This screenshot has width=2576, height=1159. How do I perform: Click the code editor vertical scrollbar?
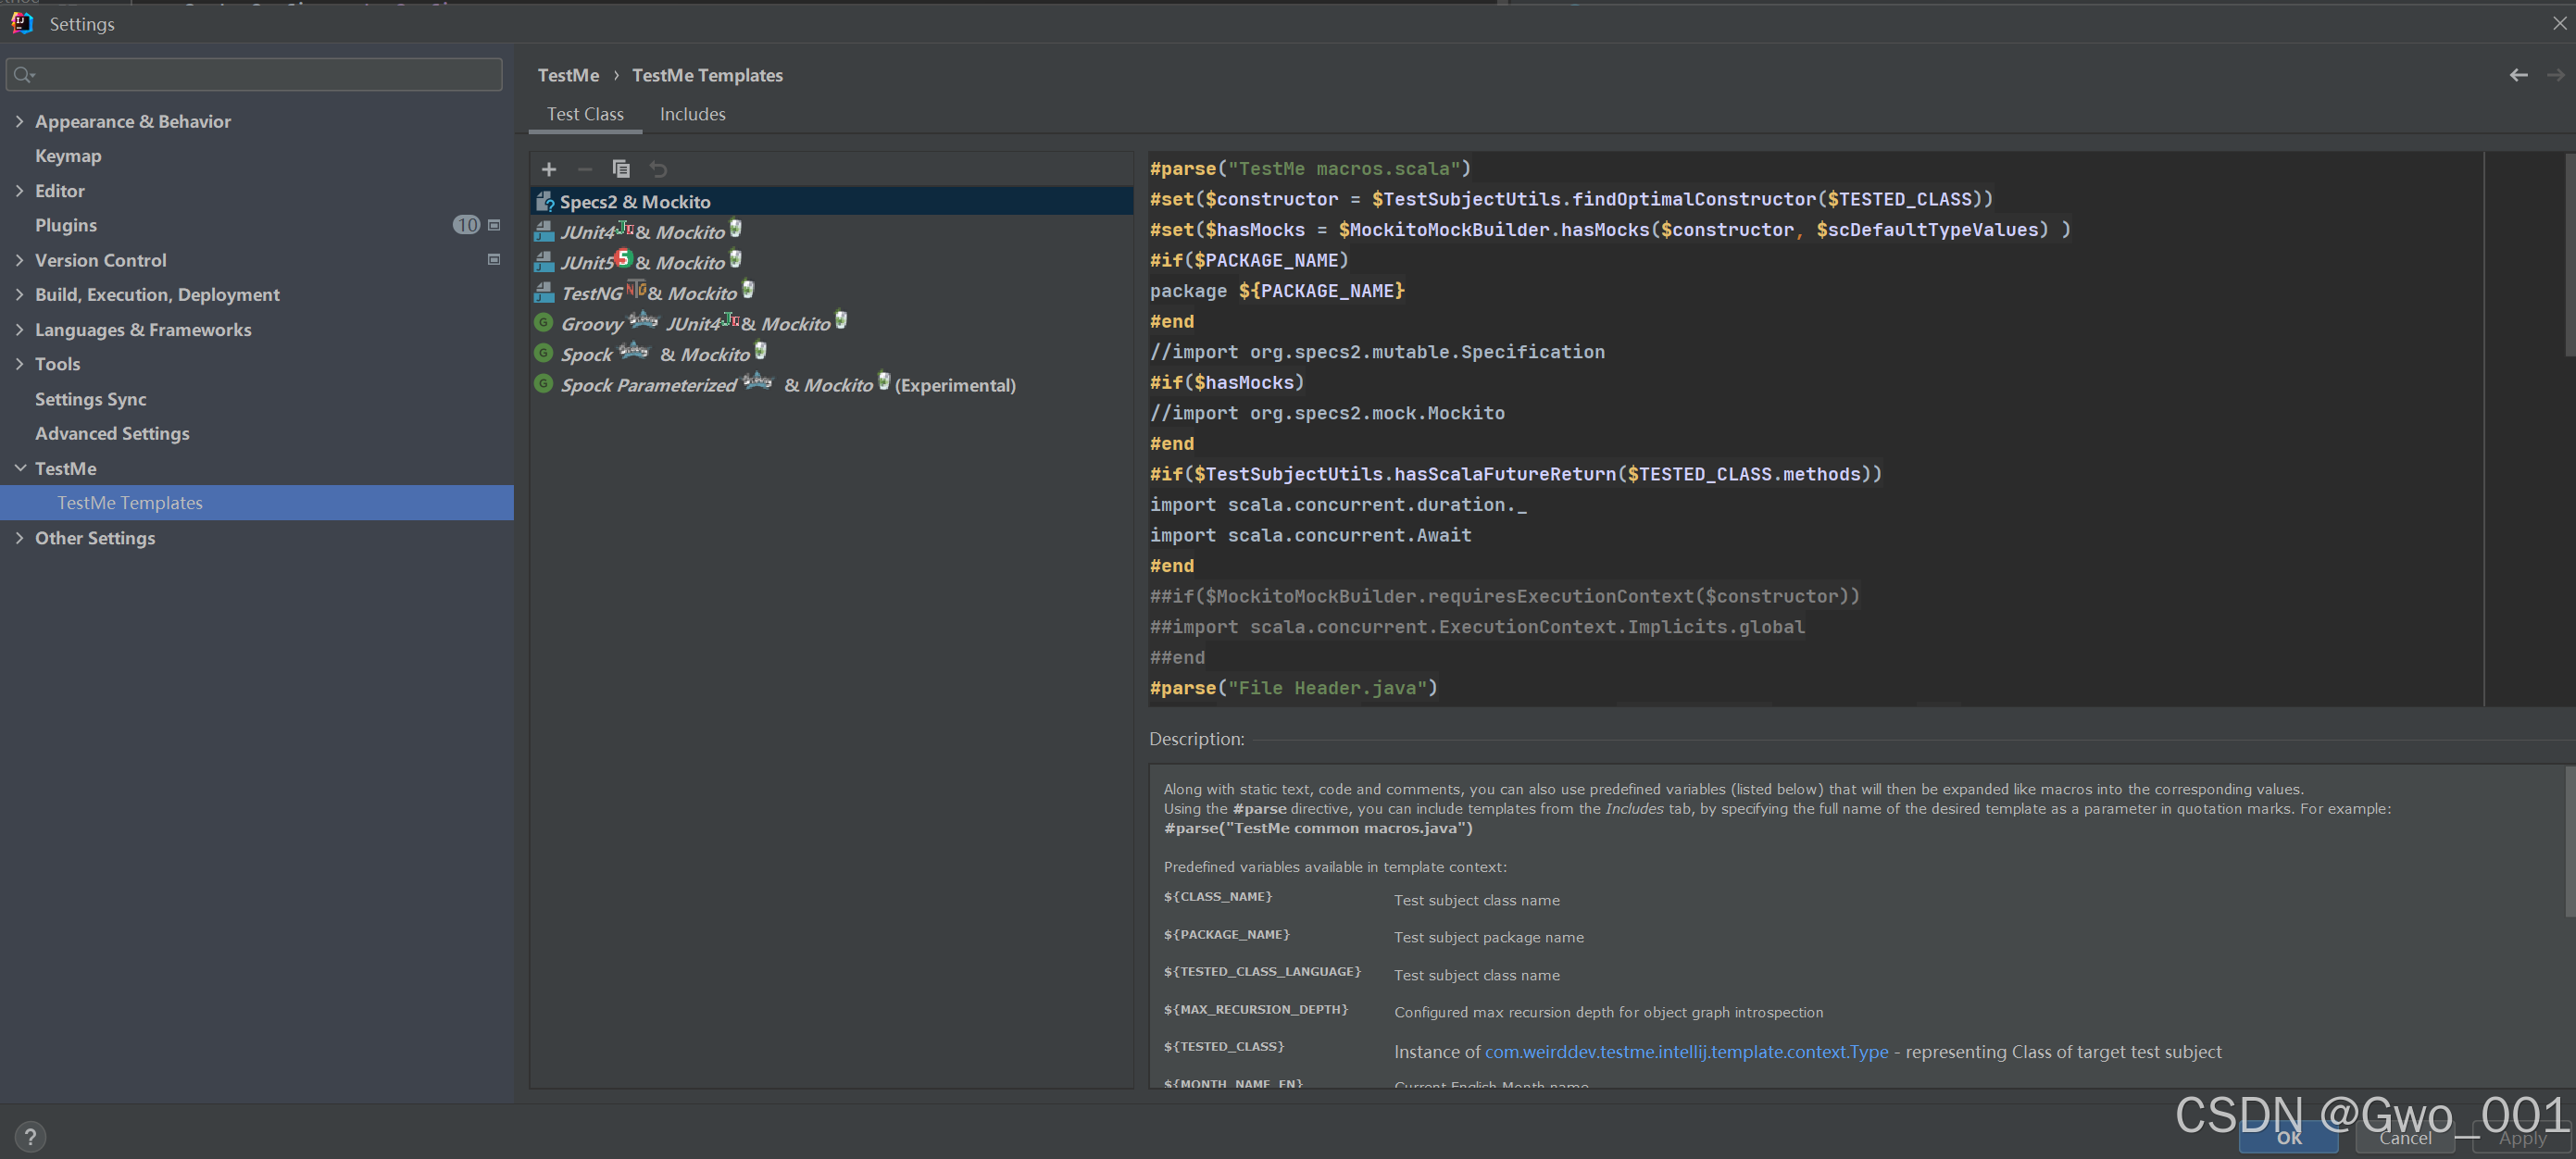pos(2569,255)
